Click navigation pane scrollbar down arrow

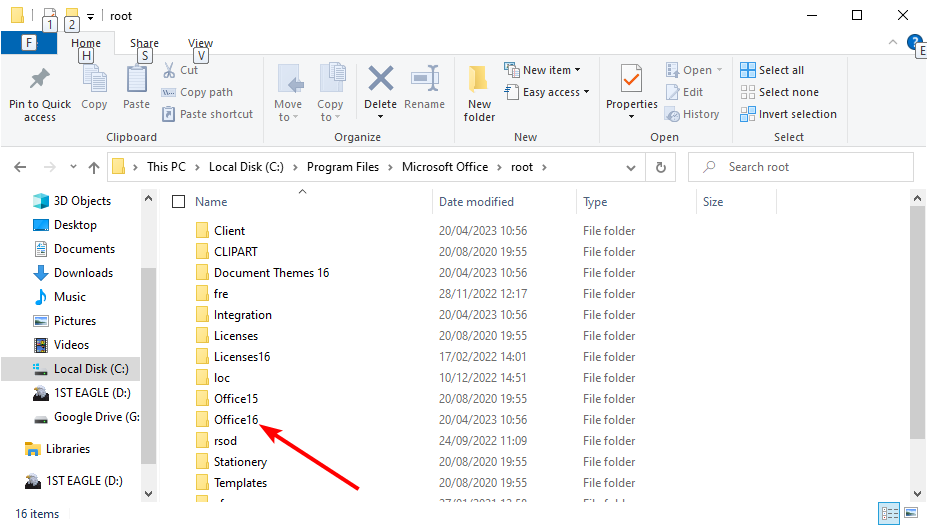148,493
